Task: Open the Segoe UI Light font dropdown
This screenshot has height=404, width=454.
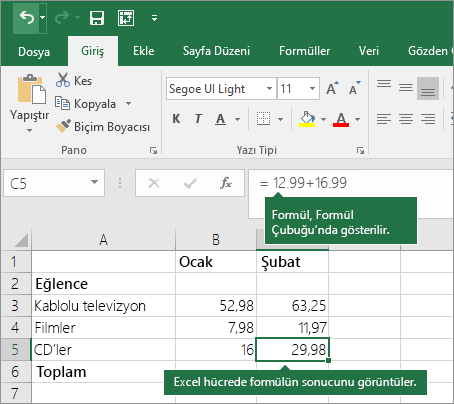Action: click(269, 89)
